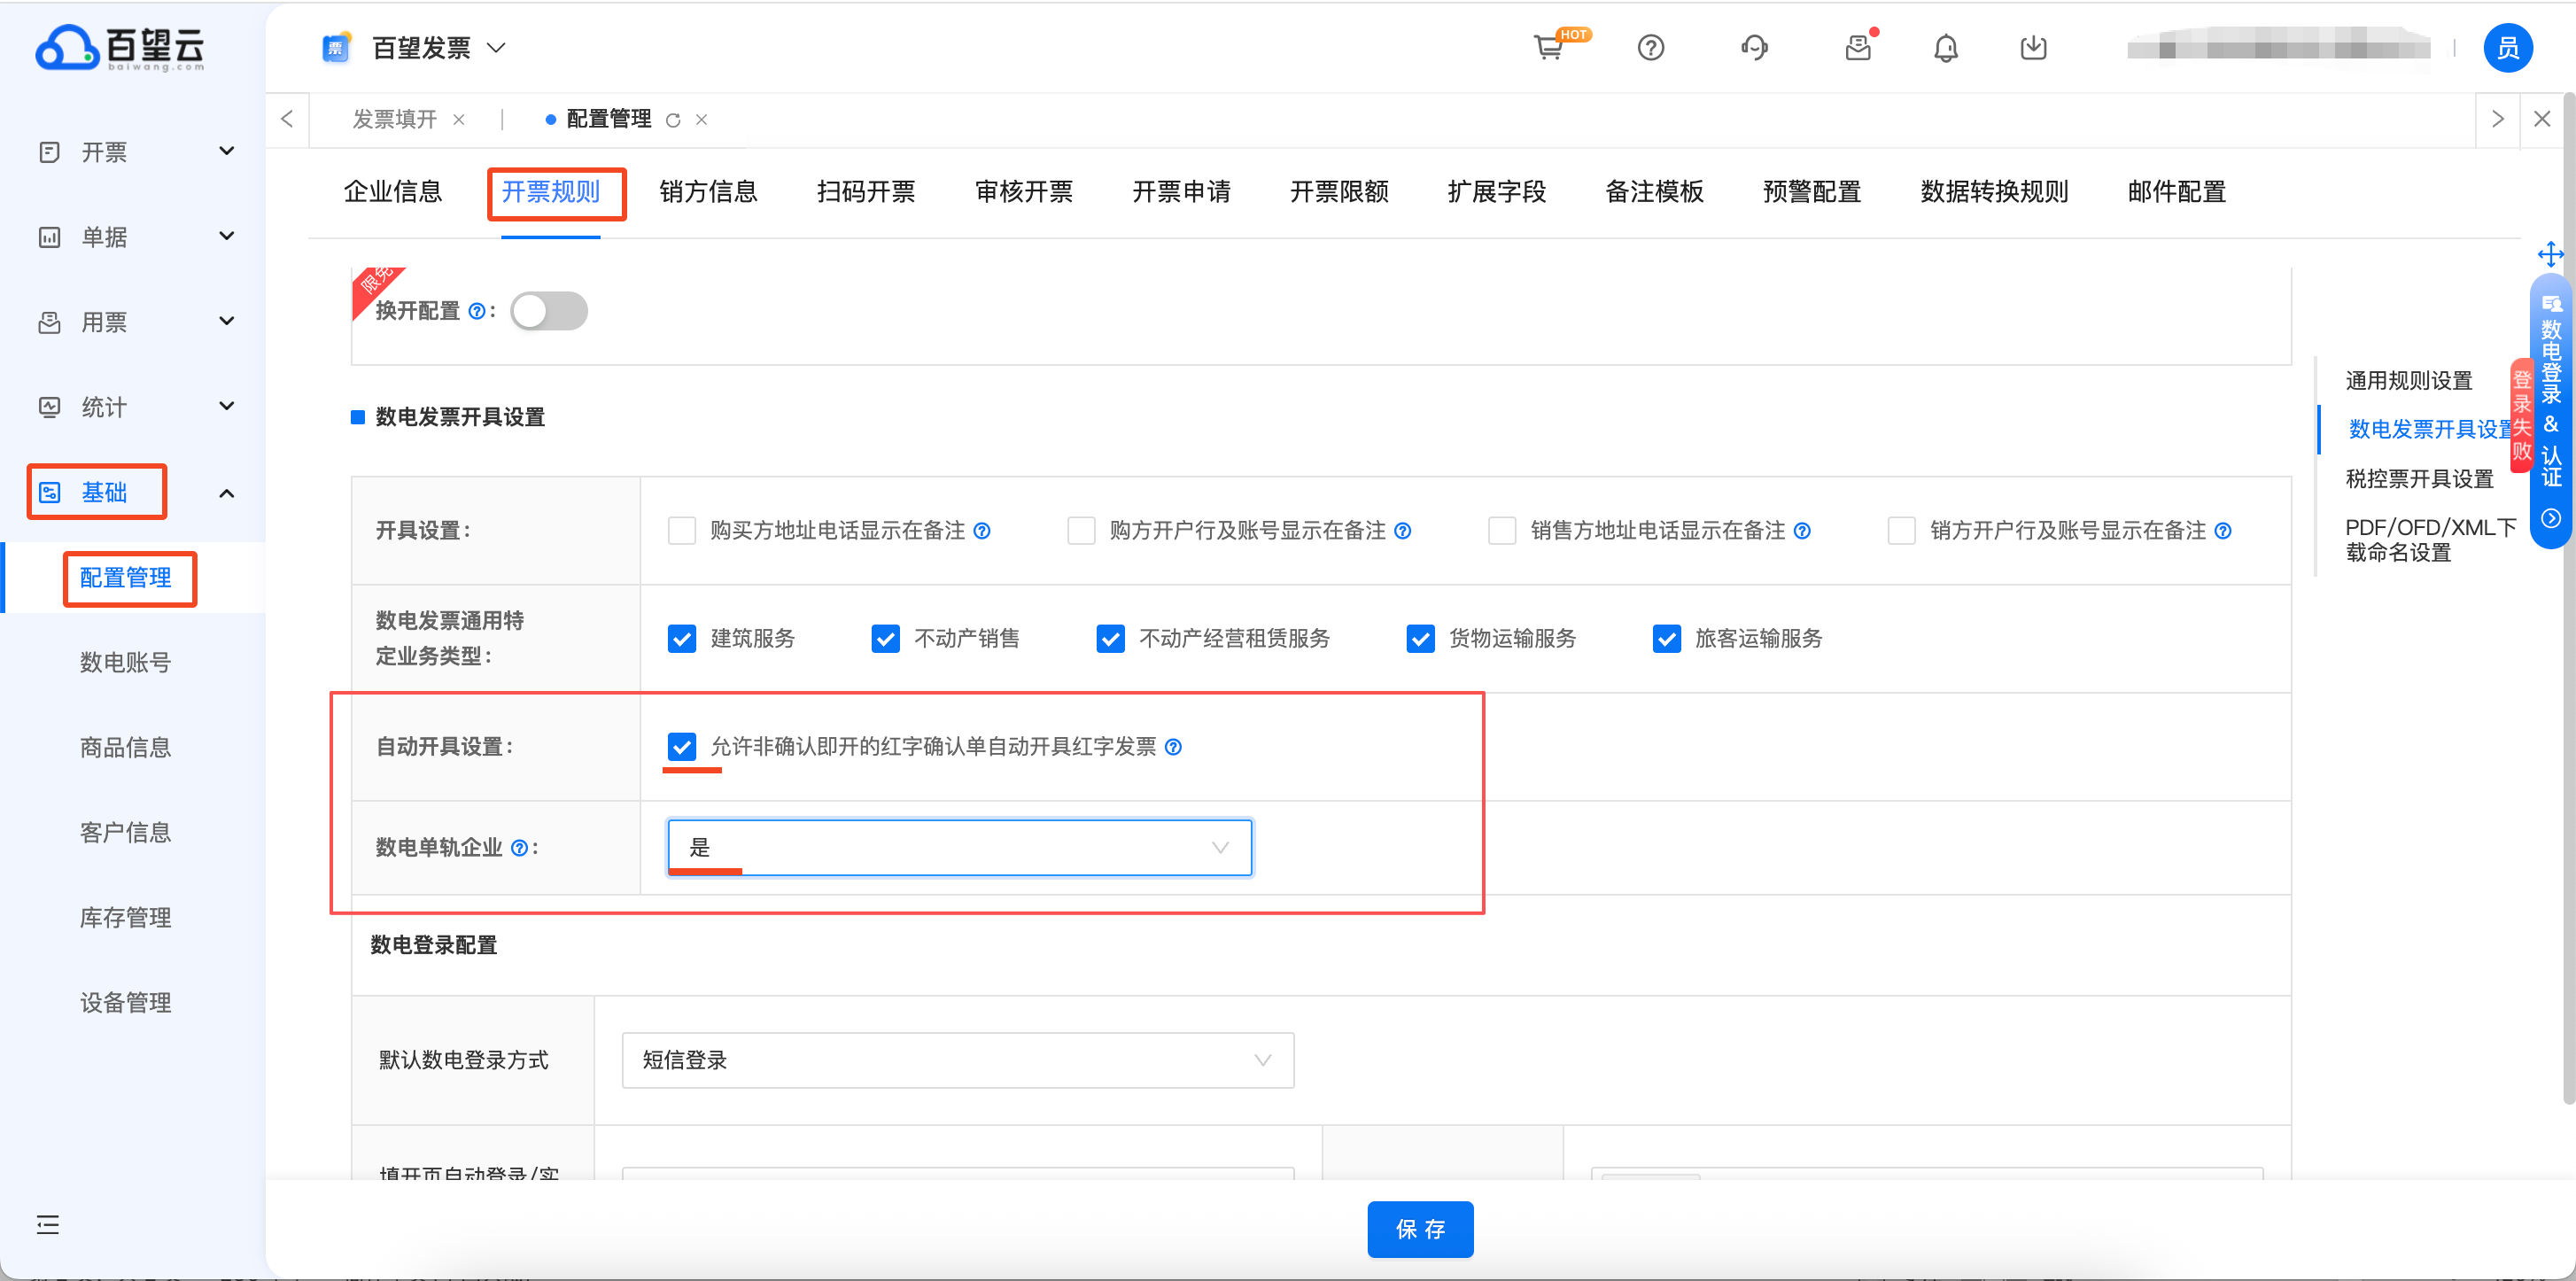Open the notification bell

tap(1945, 47)
